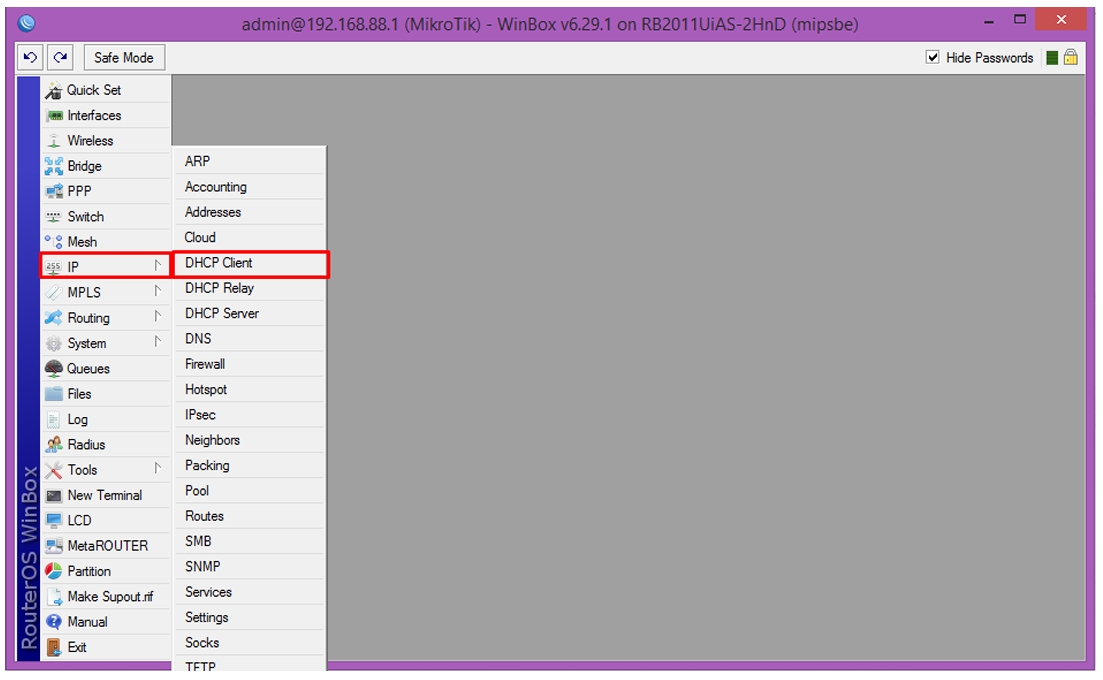Open the Bridge icon in the sidebar
The image size is (1103, 680).
coord(53,166)
